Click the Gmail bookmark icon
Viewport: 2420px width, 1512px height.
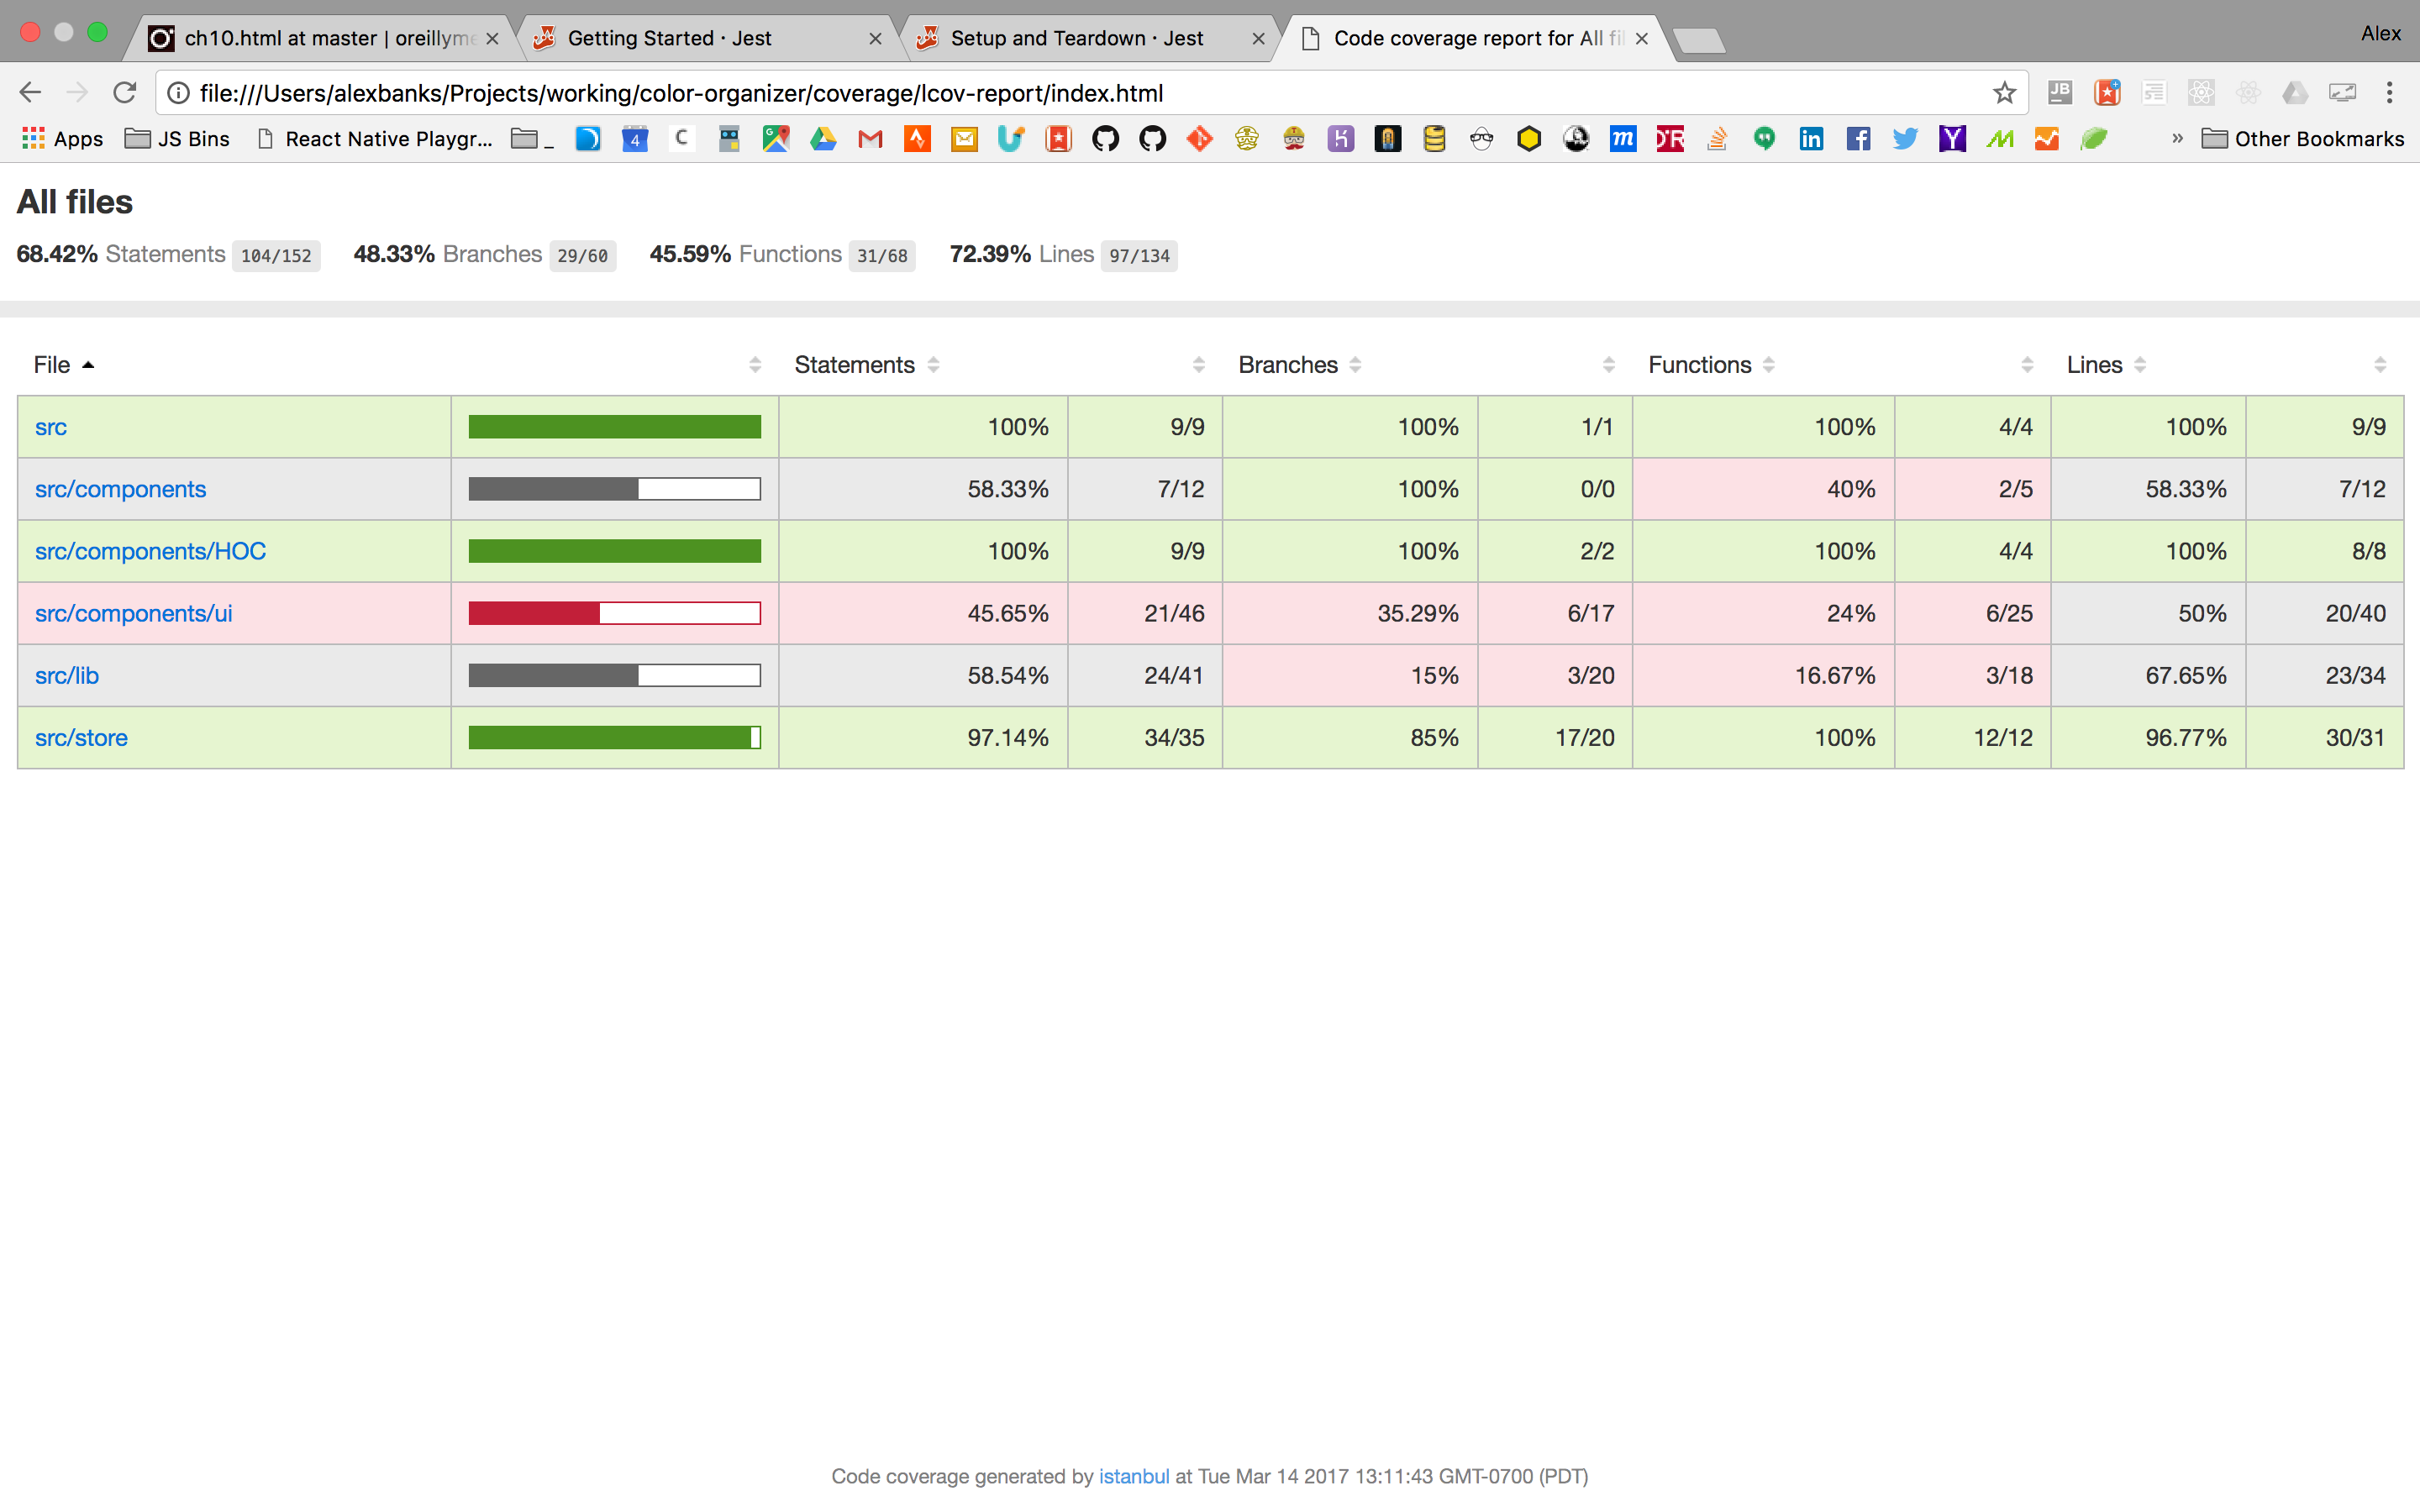tap(870, 139)
